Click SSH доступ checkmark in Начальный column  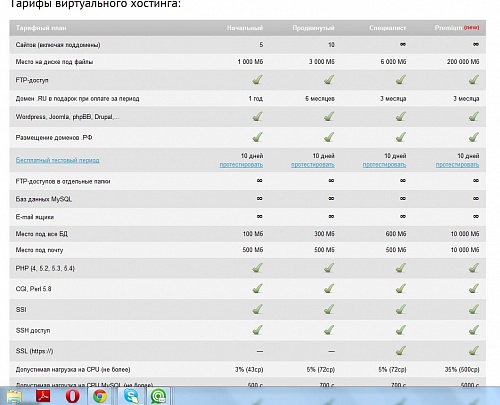tap(257, 330)
